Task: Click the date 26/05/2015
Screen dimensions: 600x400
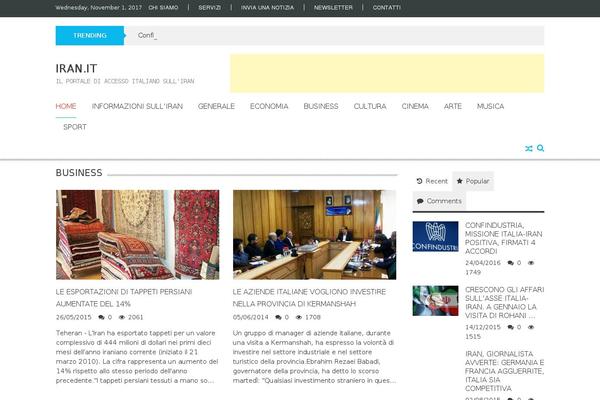Action: pos(74,317)
